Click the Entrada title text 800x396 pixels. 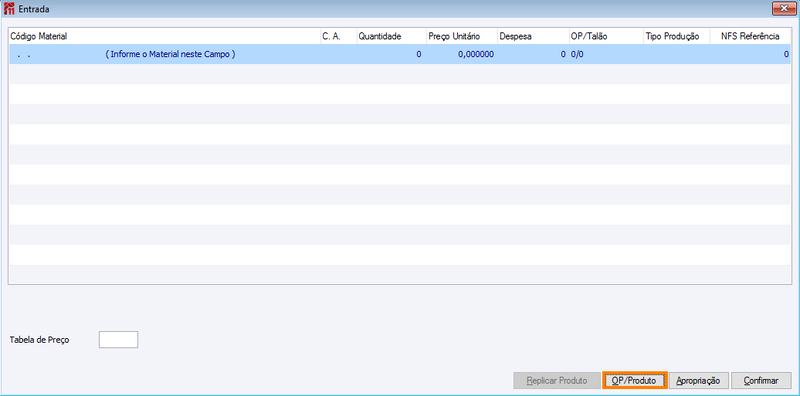click(x=34, y=9)
